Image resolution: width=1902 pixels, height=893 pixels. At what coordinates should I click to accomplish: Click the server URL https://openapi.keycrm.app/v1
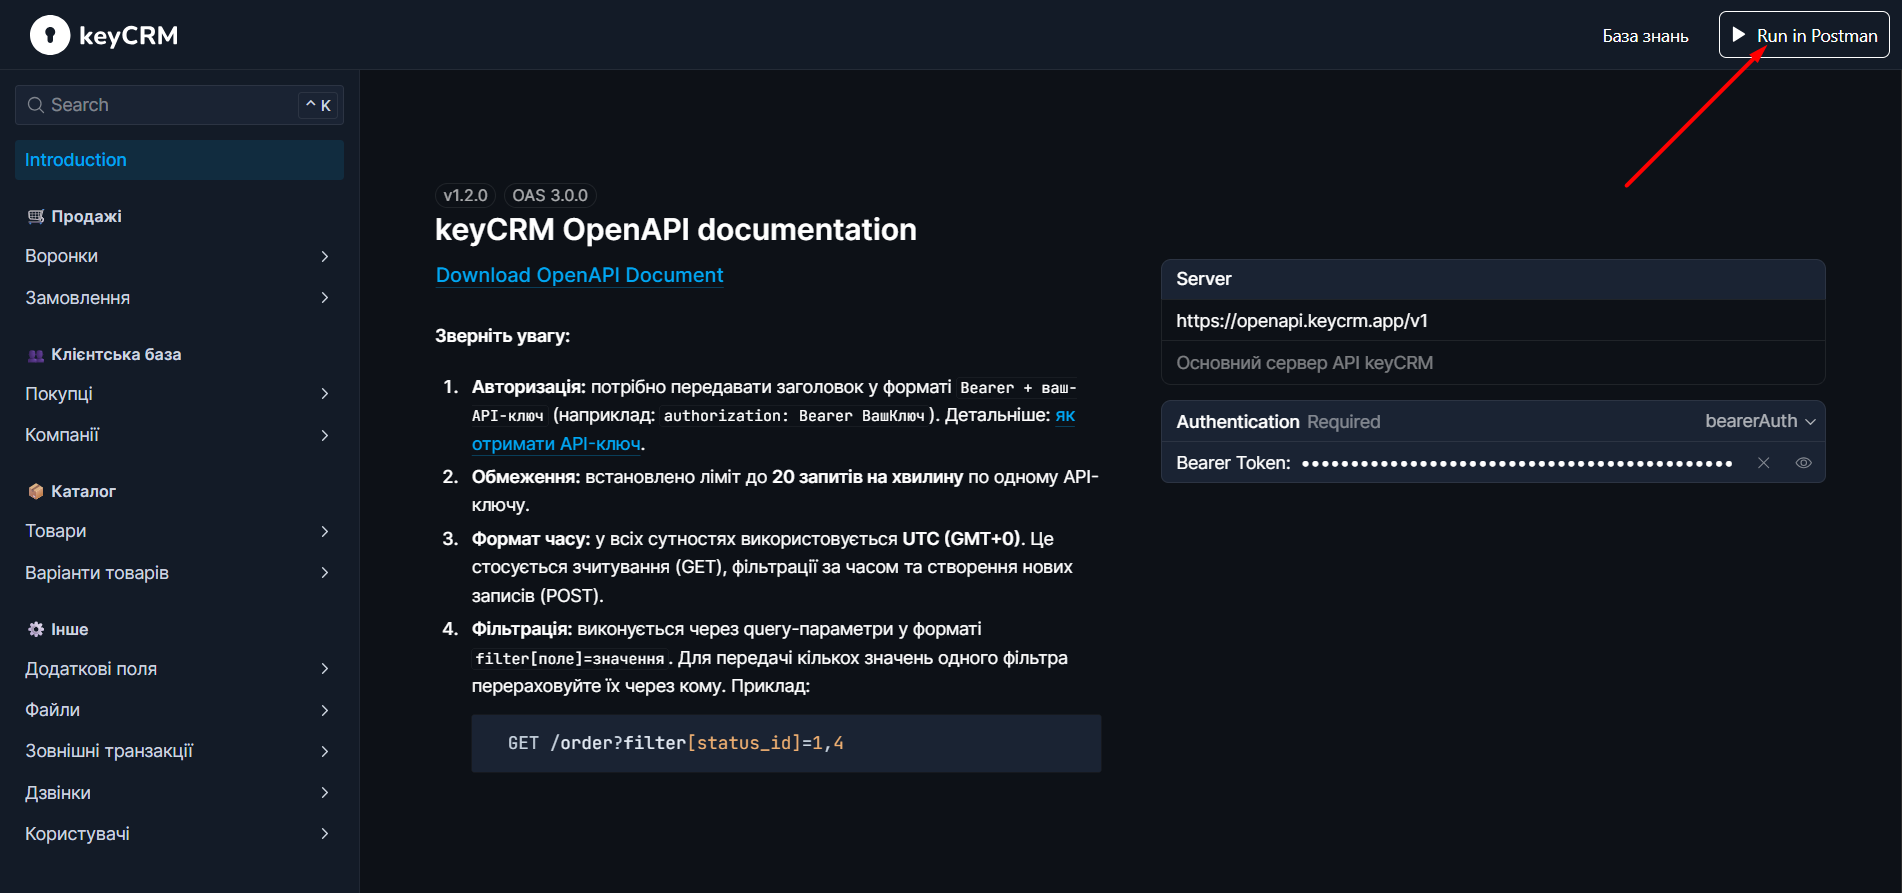tap(1302, 321)
